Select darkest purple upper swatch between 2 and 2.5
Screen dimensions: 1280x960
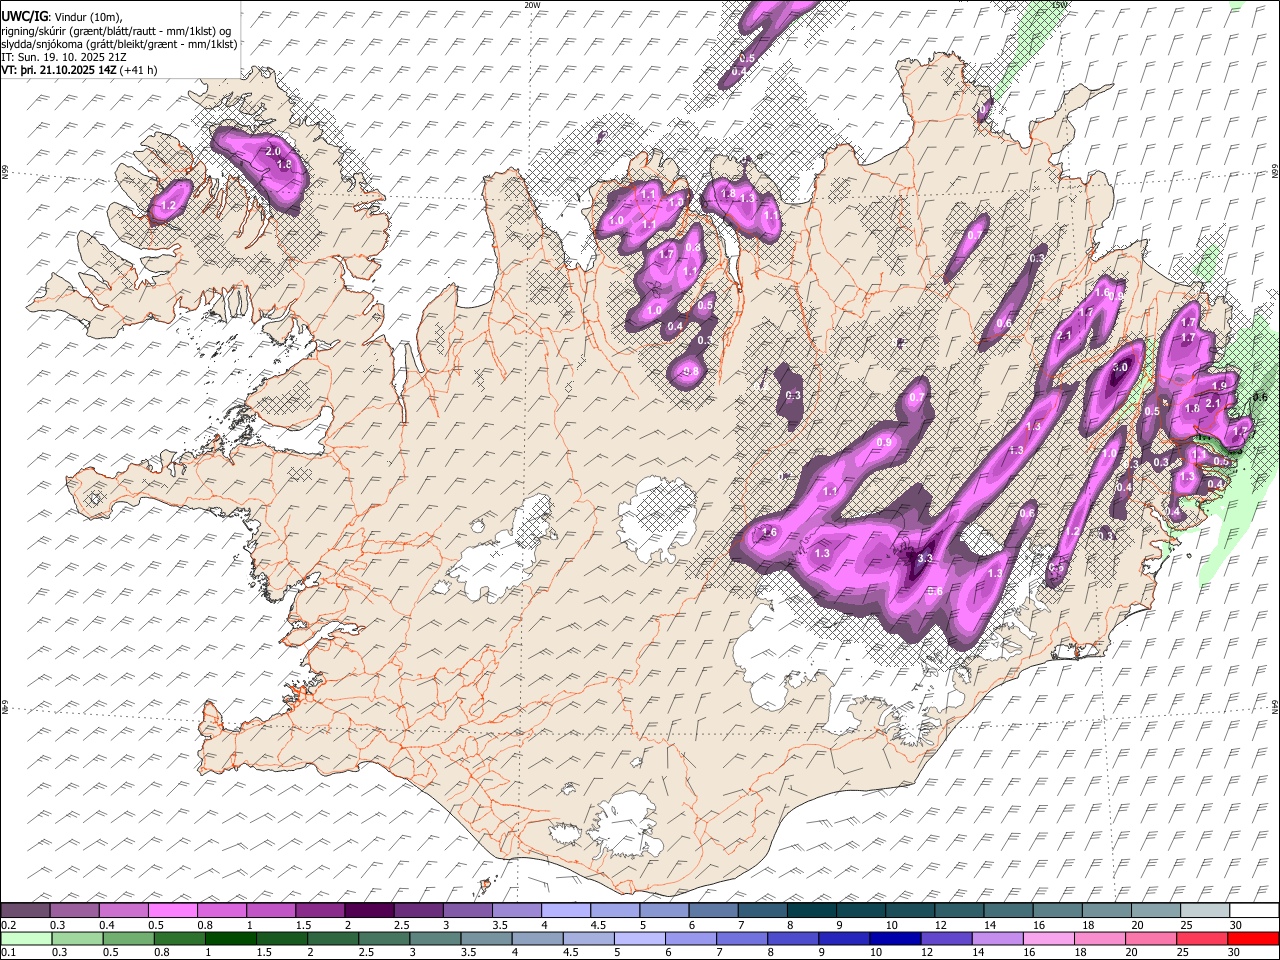(x=369, y=910)
